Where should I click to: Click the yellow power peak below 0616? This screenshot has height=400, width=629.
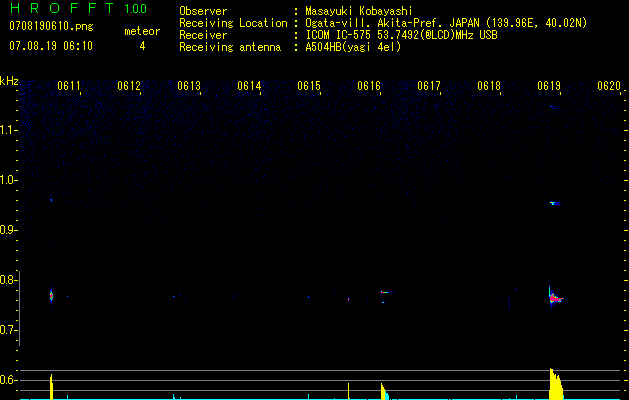(385, 391)
